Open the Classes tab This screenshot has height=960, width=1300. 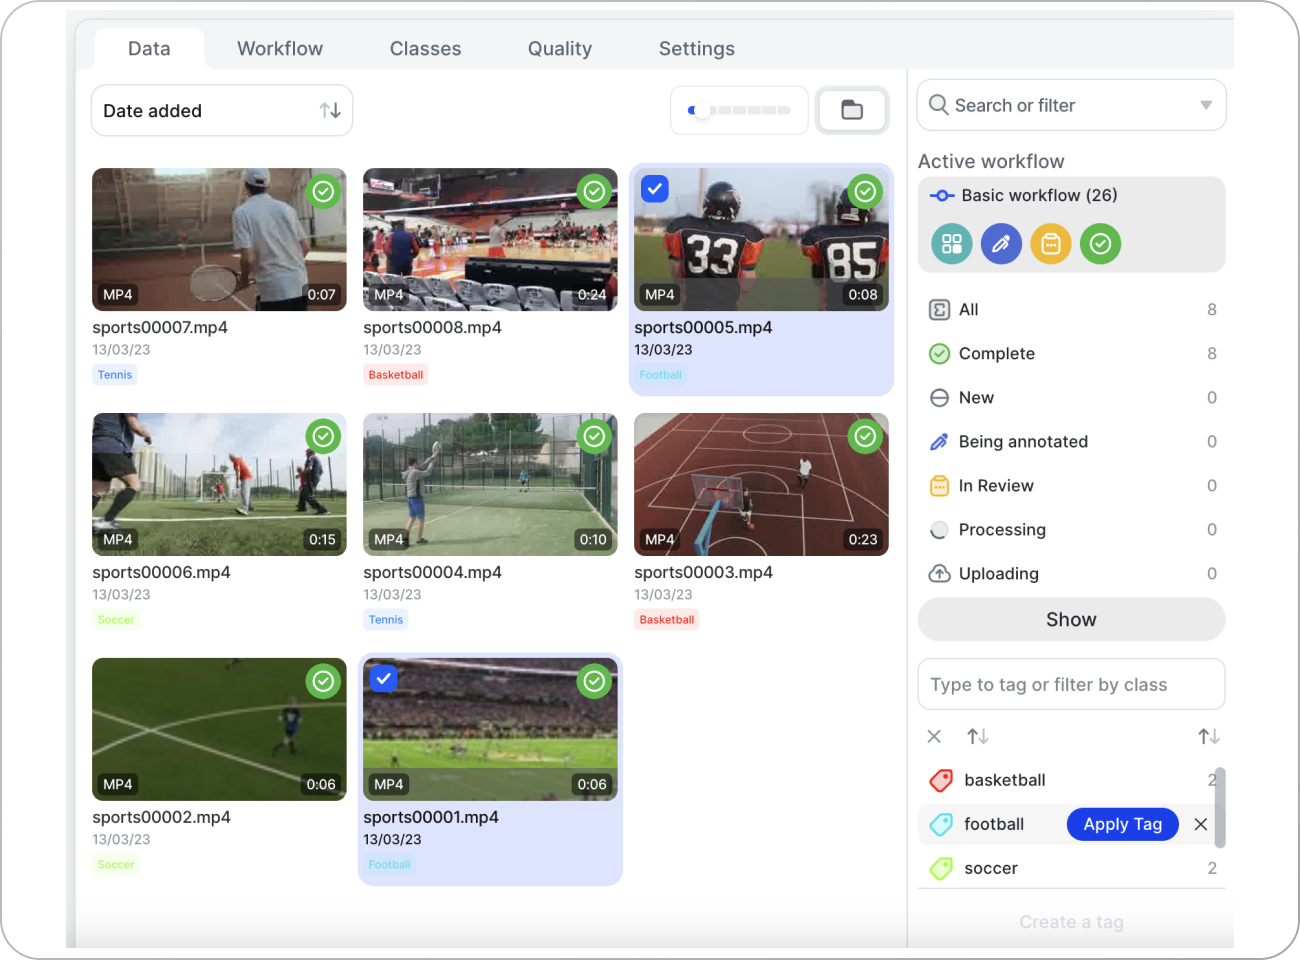[425, 48]
